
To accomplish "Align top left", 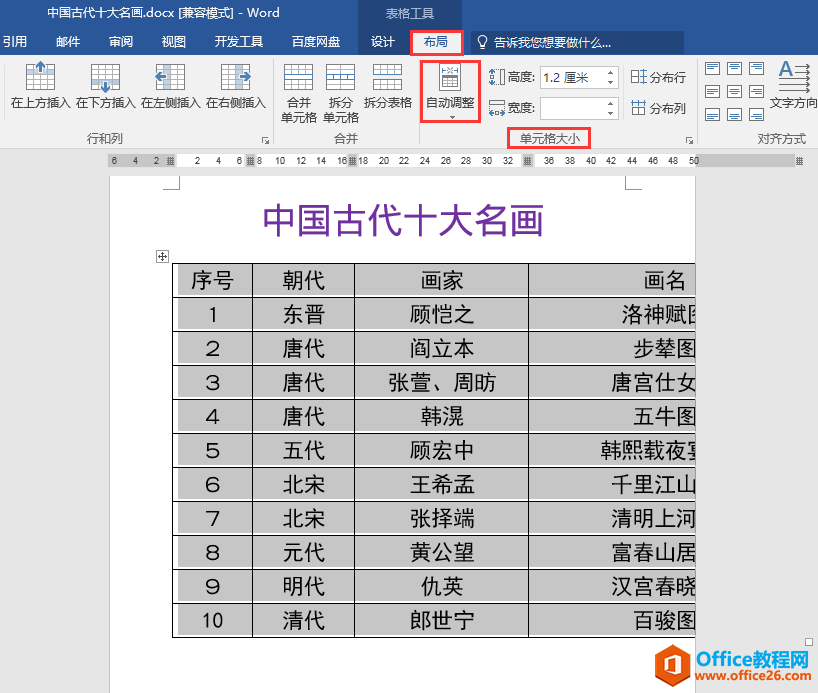I will pyautogui.click(x=712, y=68).
